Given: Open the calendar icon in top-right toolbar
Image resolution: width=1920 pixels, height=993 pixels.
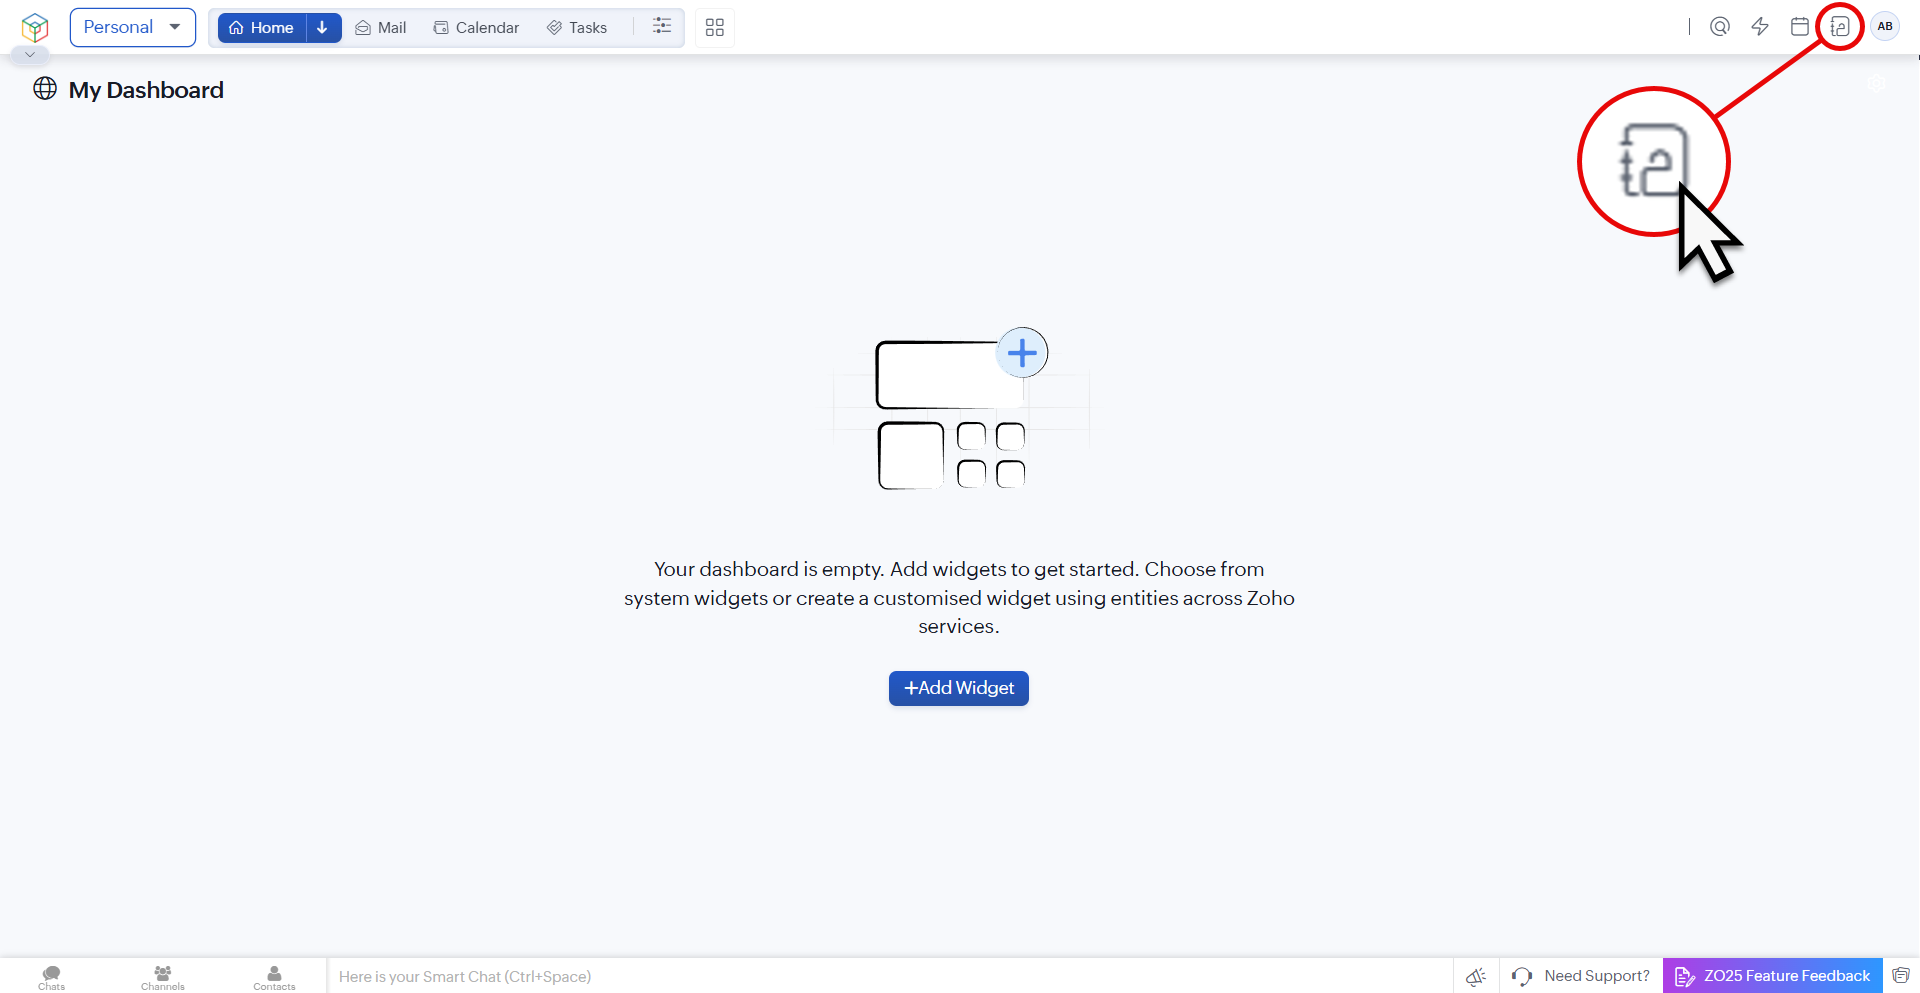Looking at the screenshot, I should (x=1799, y=27).
